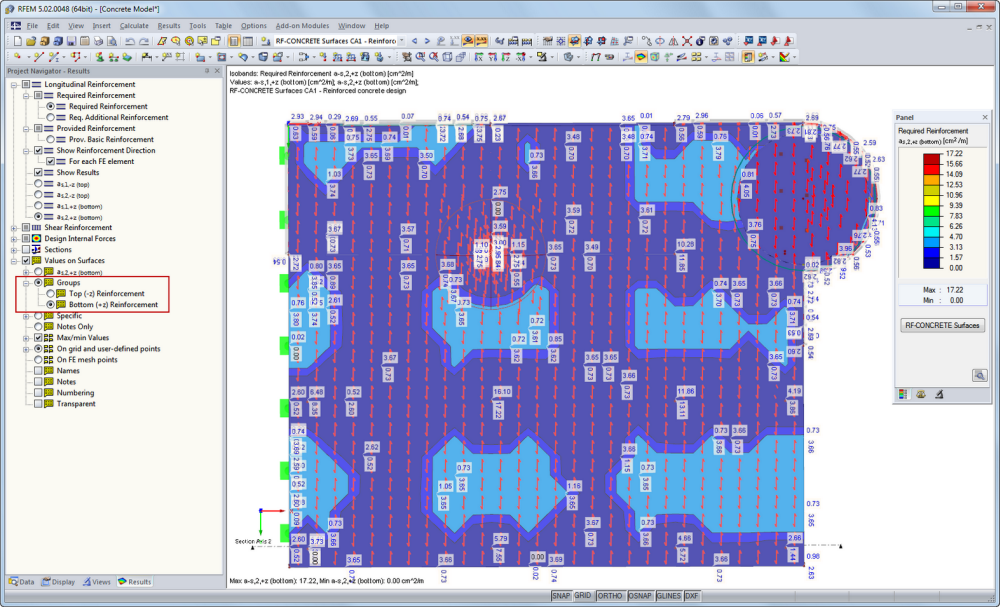Toggle the Table panel icon
This screenshot has height=607, width=1000.
click(x=247, y=41)
